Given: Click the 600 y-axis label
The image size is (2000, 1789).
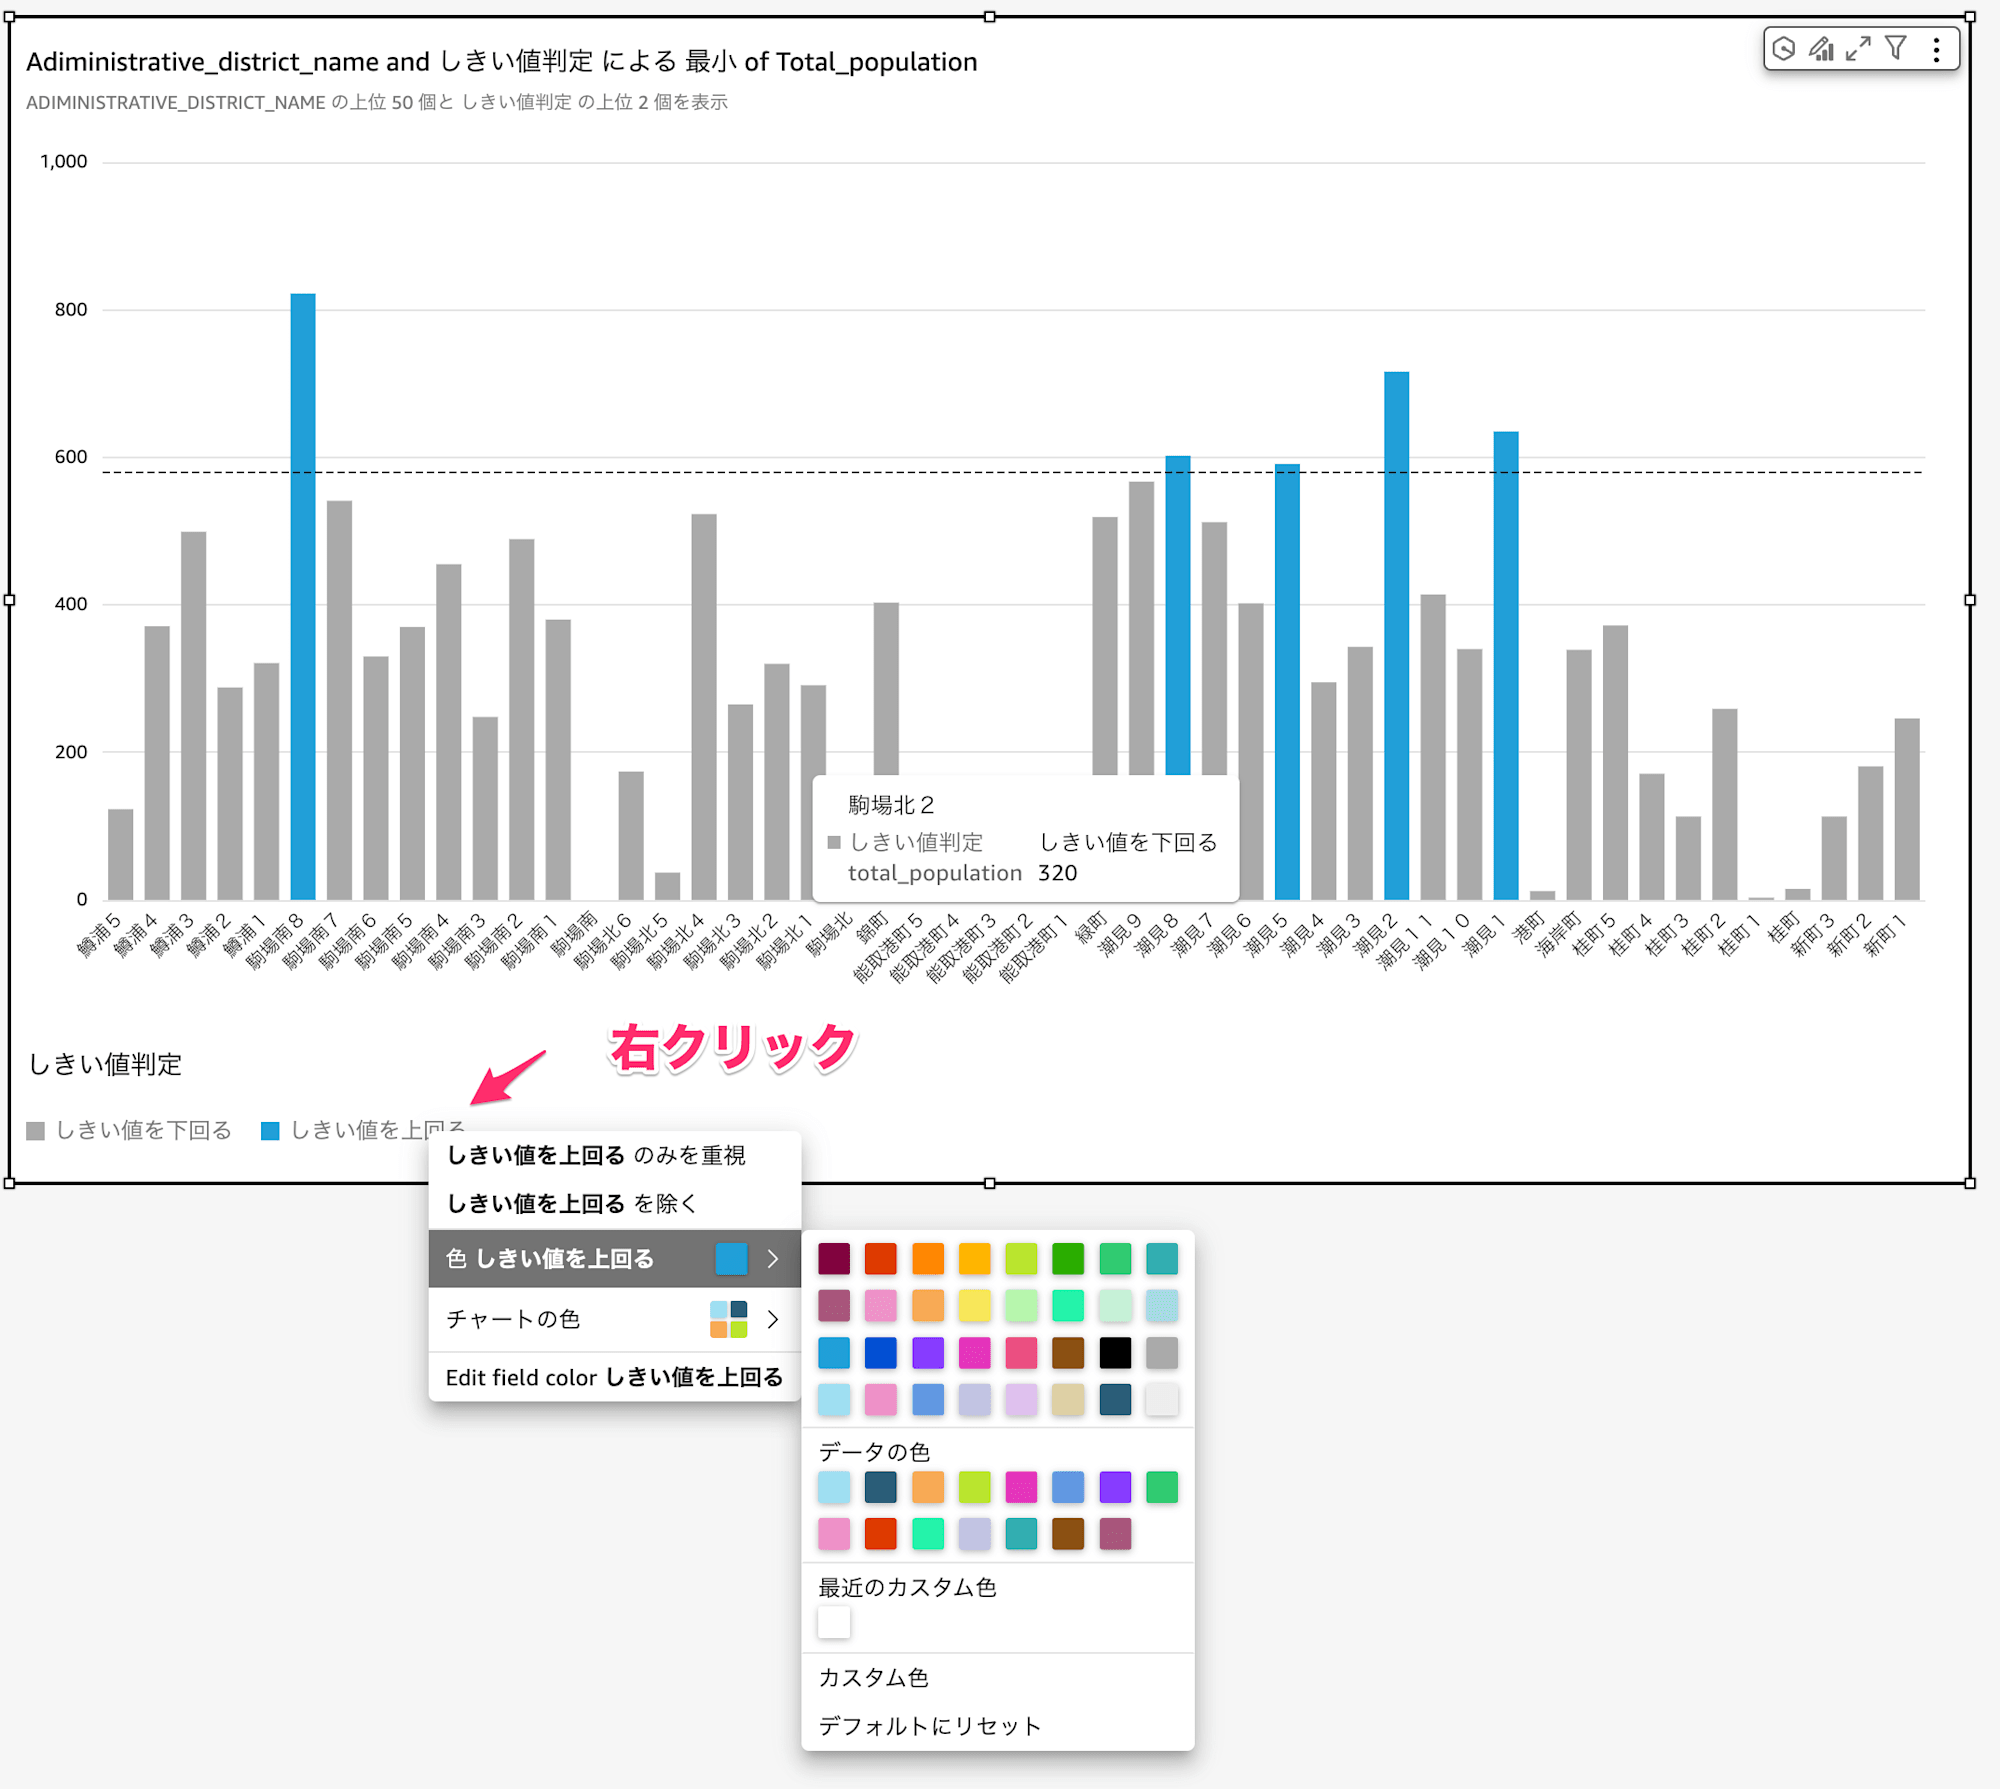Looking at the screenshot, I should coord(71,457).
